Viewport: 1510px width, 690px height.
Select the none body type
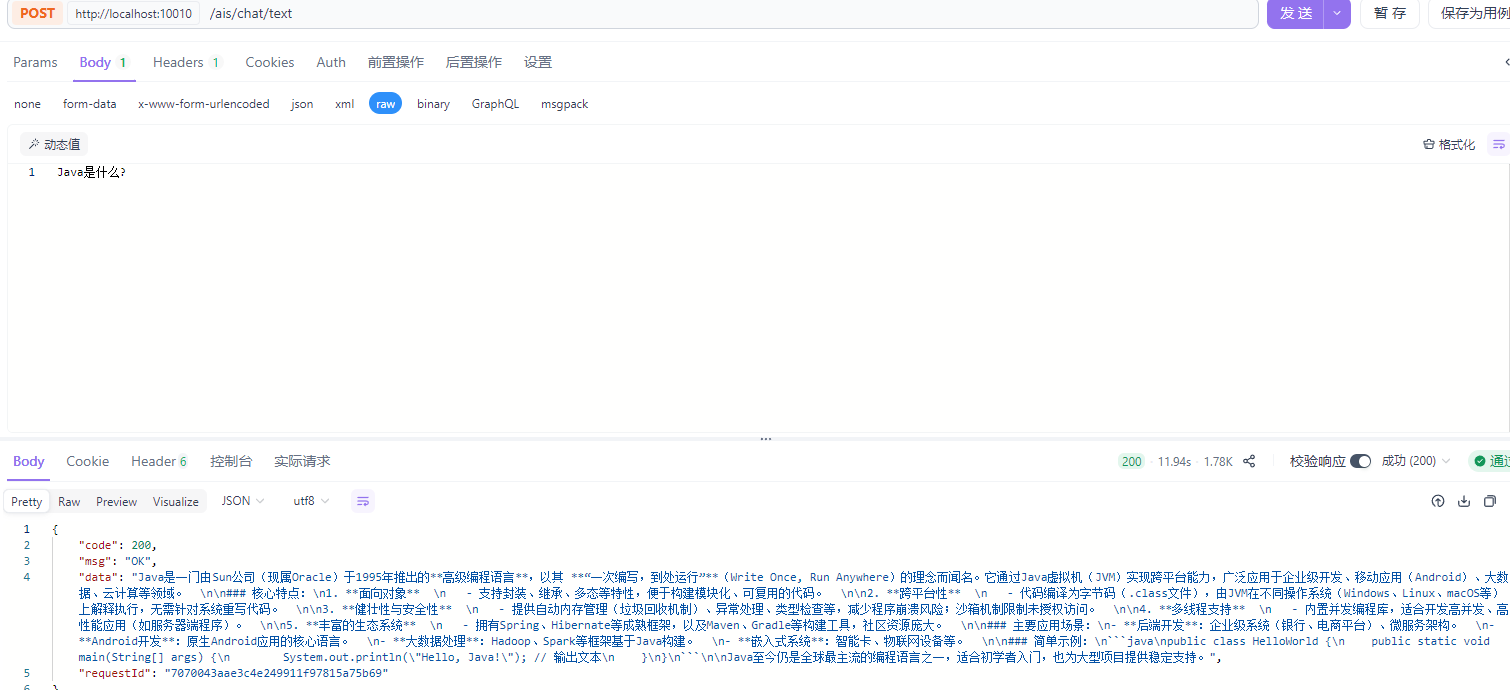click(28, 104)
